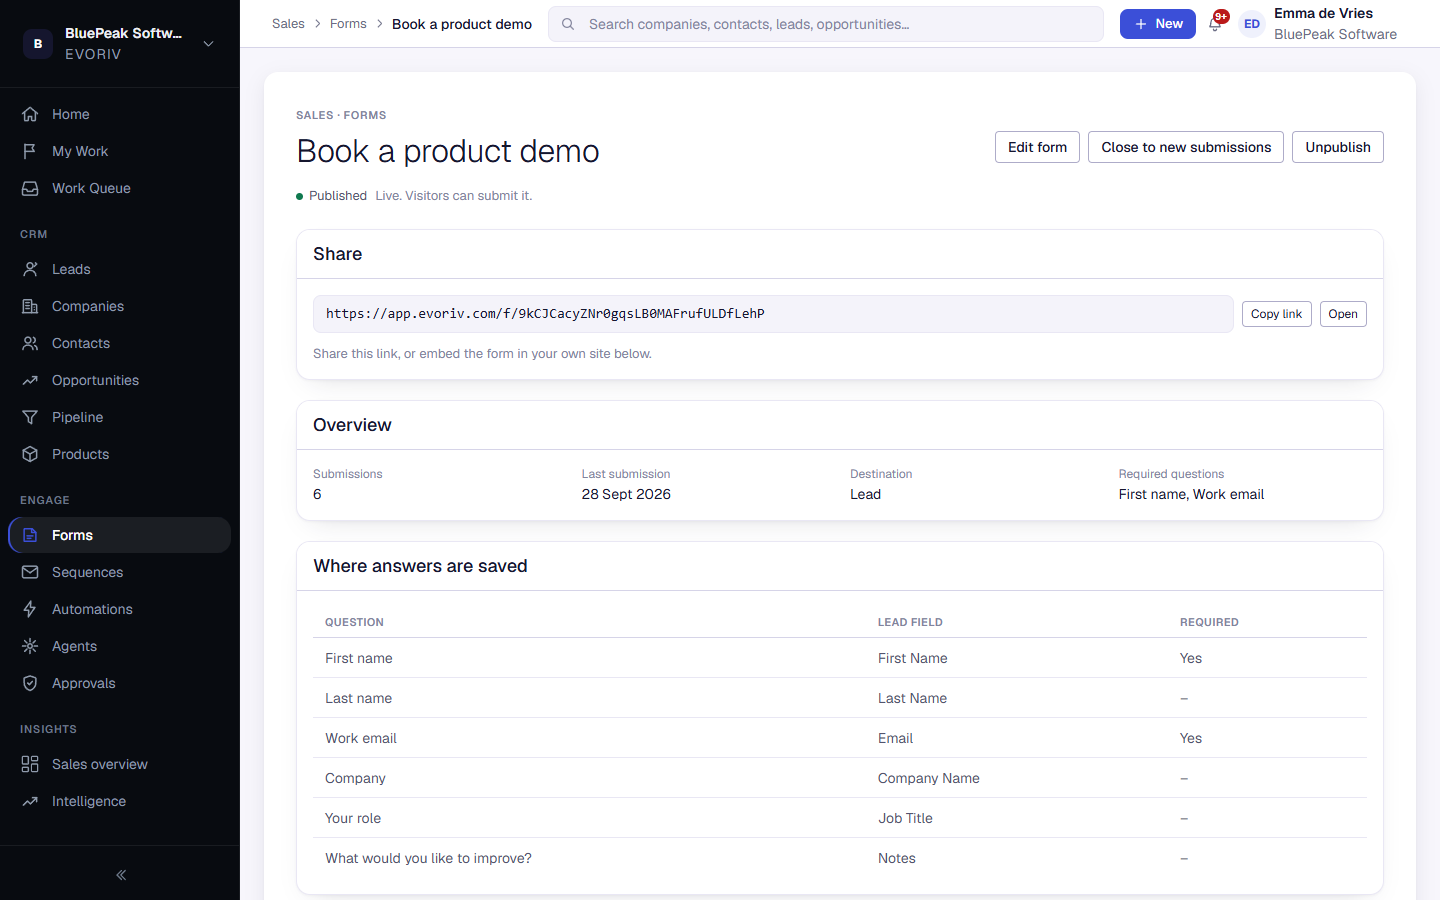Viewport: 1440px width, 900px height.
Task: Open Opportunities page
Action: (x=120, y=380)
